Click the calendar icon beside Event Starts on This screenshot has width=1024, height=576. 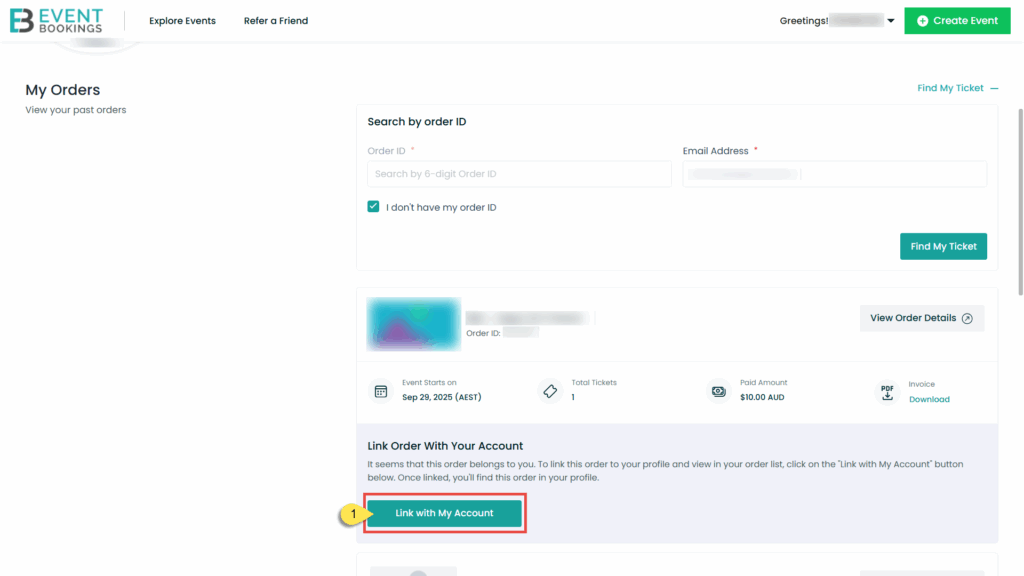pyautogui.click(x=380, y=391)
